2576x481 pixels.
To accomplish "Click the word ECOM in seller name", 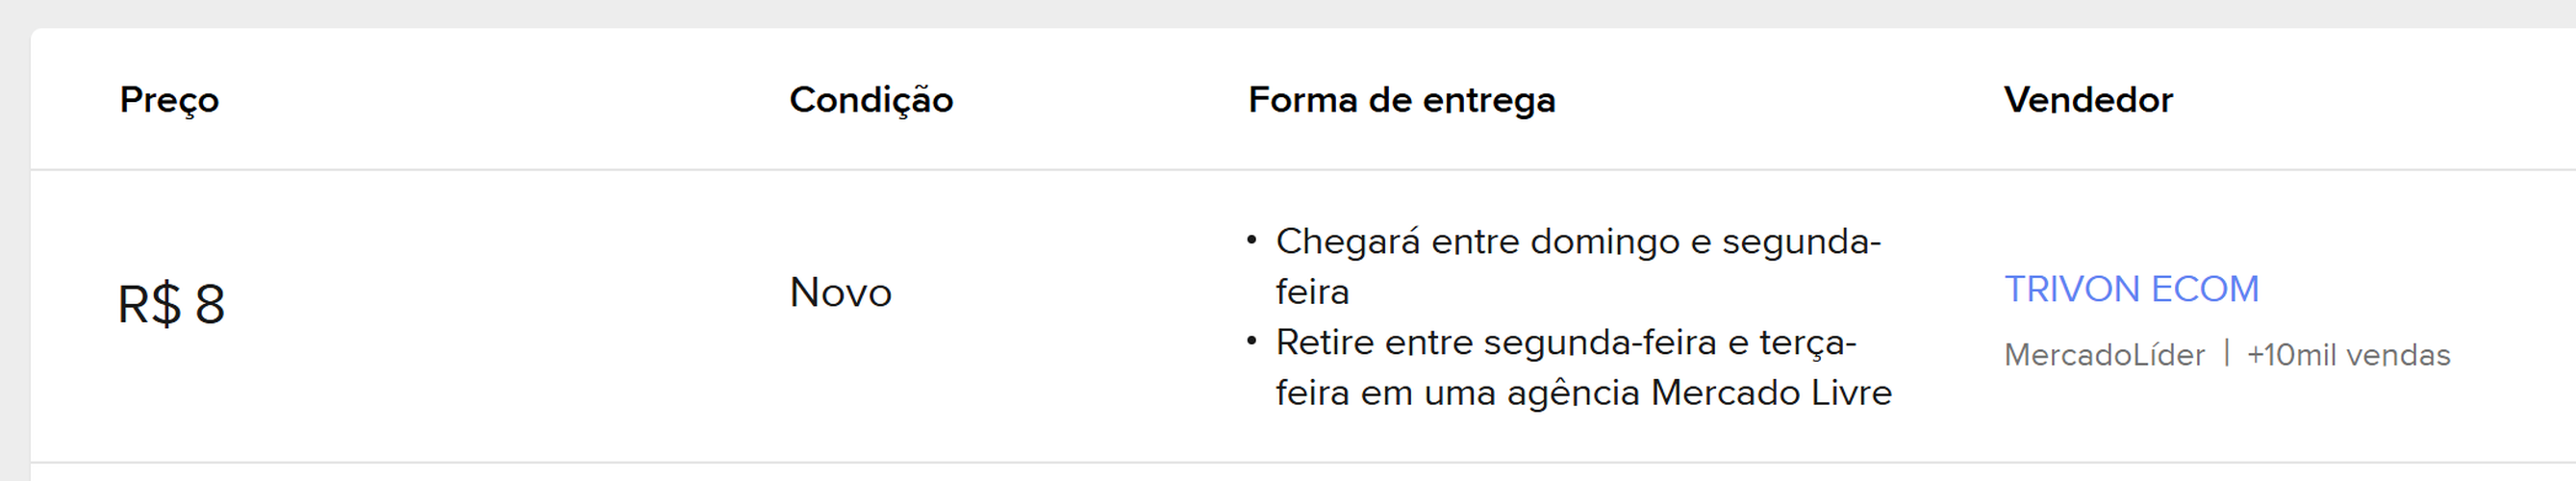I will 2204,289.
